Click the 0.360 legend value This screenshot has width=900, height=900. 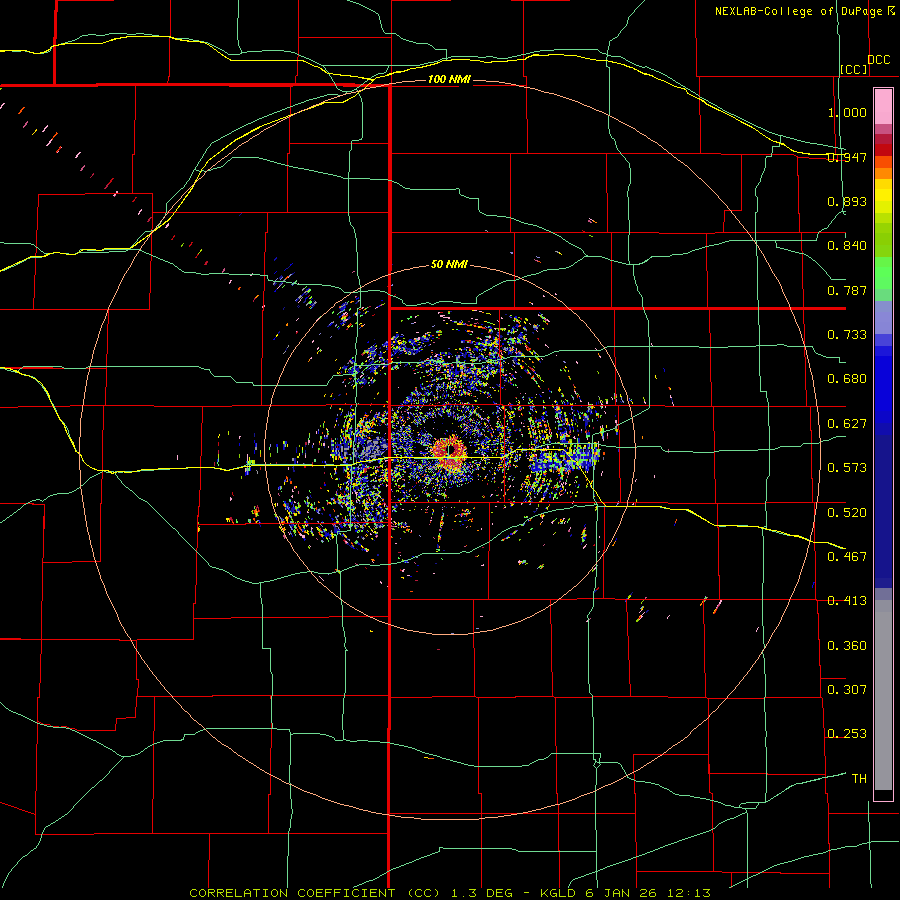tap(847, 646)
